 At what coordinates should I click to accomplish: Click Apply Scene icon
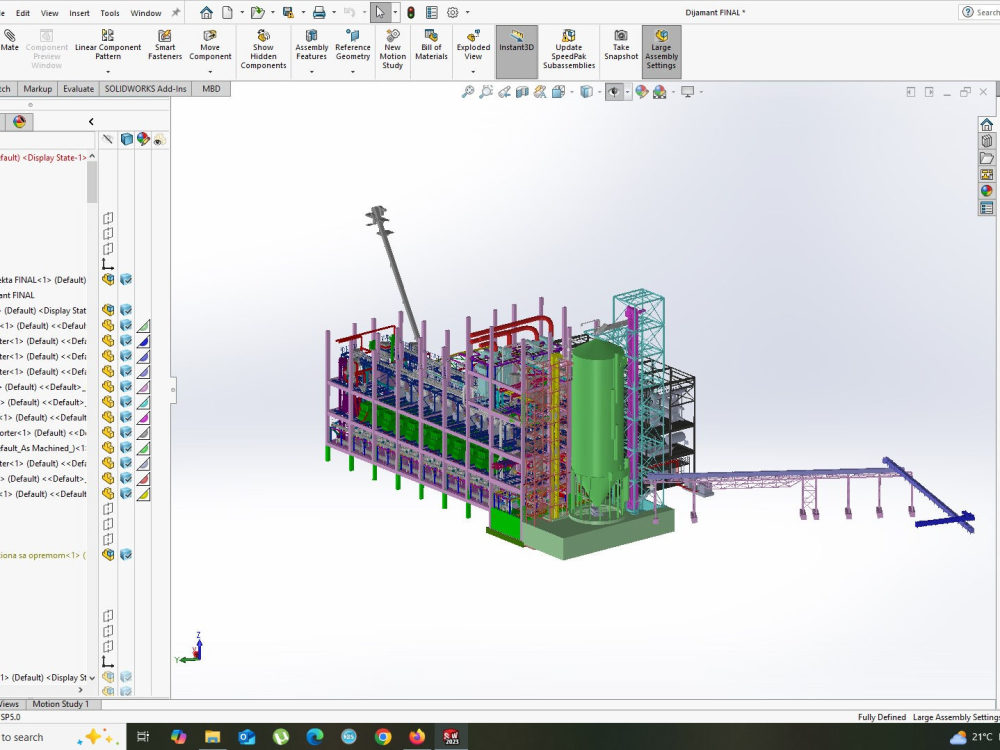tap(659, 92)
